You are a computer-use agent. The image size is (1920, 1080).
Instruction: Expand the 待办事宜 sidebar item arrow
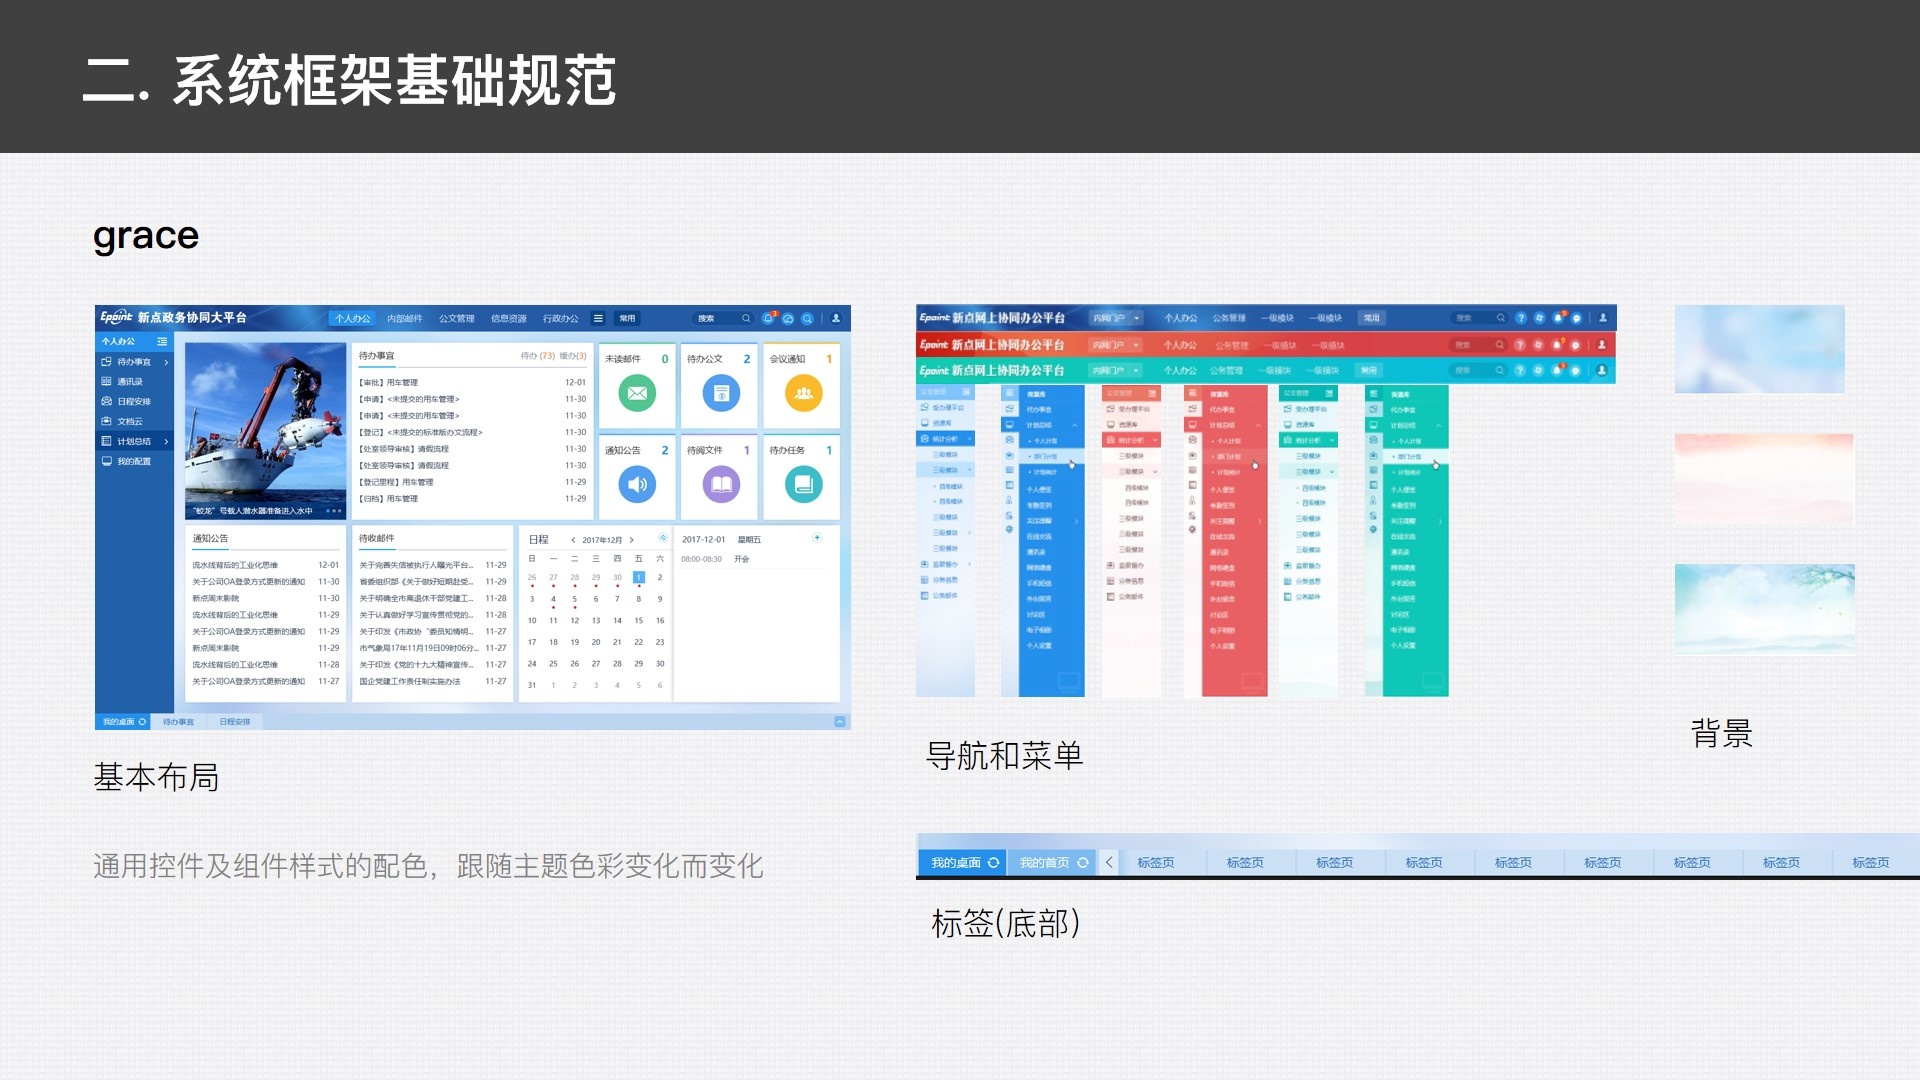click(166, 362)
